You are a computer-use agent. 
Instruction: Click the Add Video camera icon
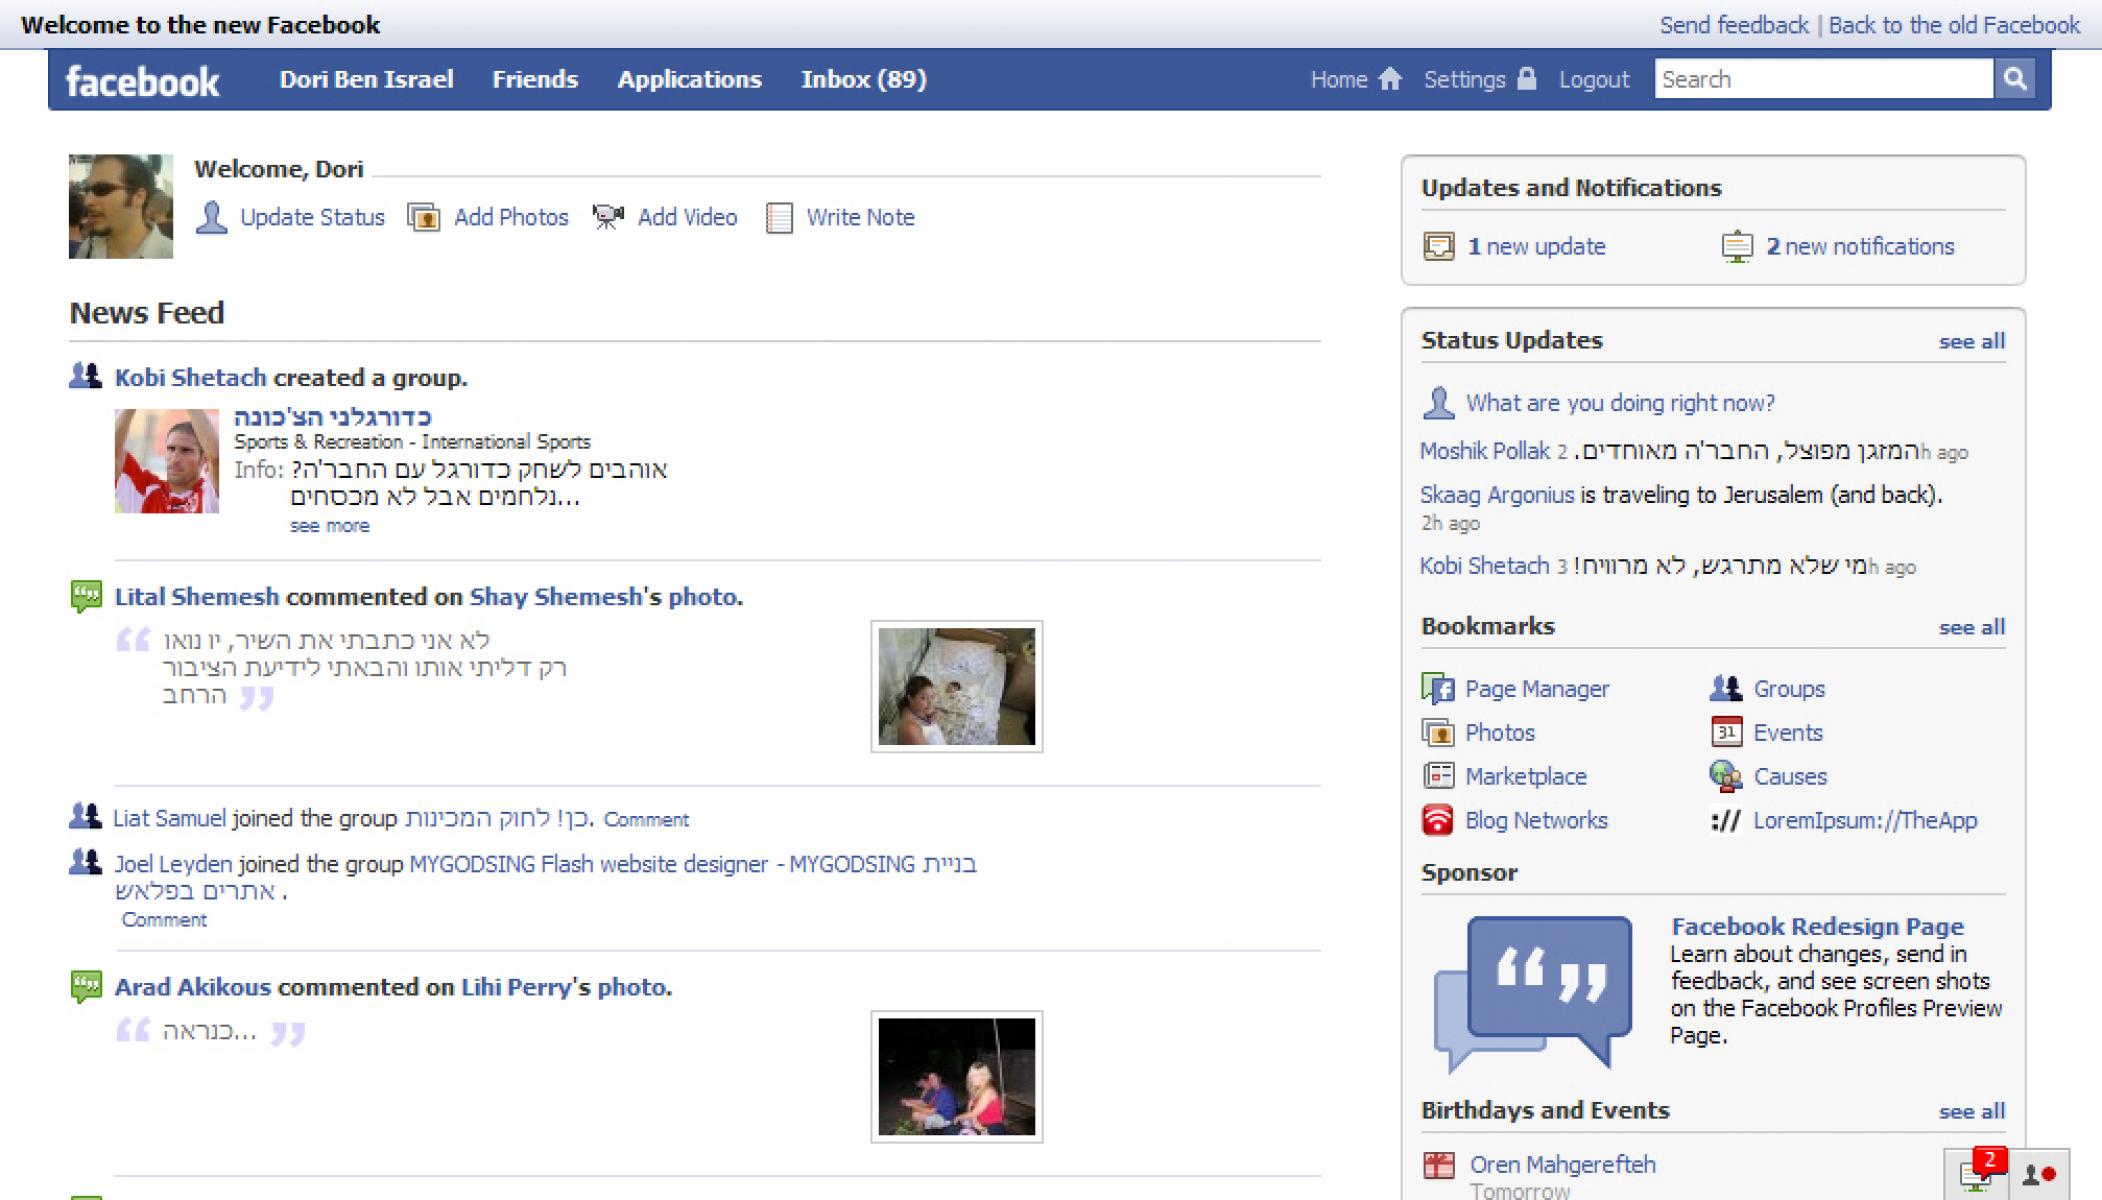(608, 217)
